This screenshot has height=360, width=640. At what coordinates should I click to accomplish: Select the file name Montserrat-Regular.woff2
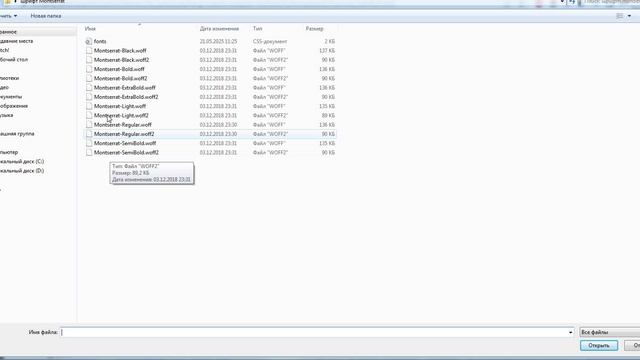tap(124, 134)
